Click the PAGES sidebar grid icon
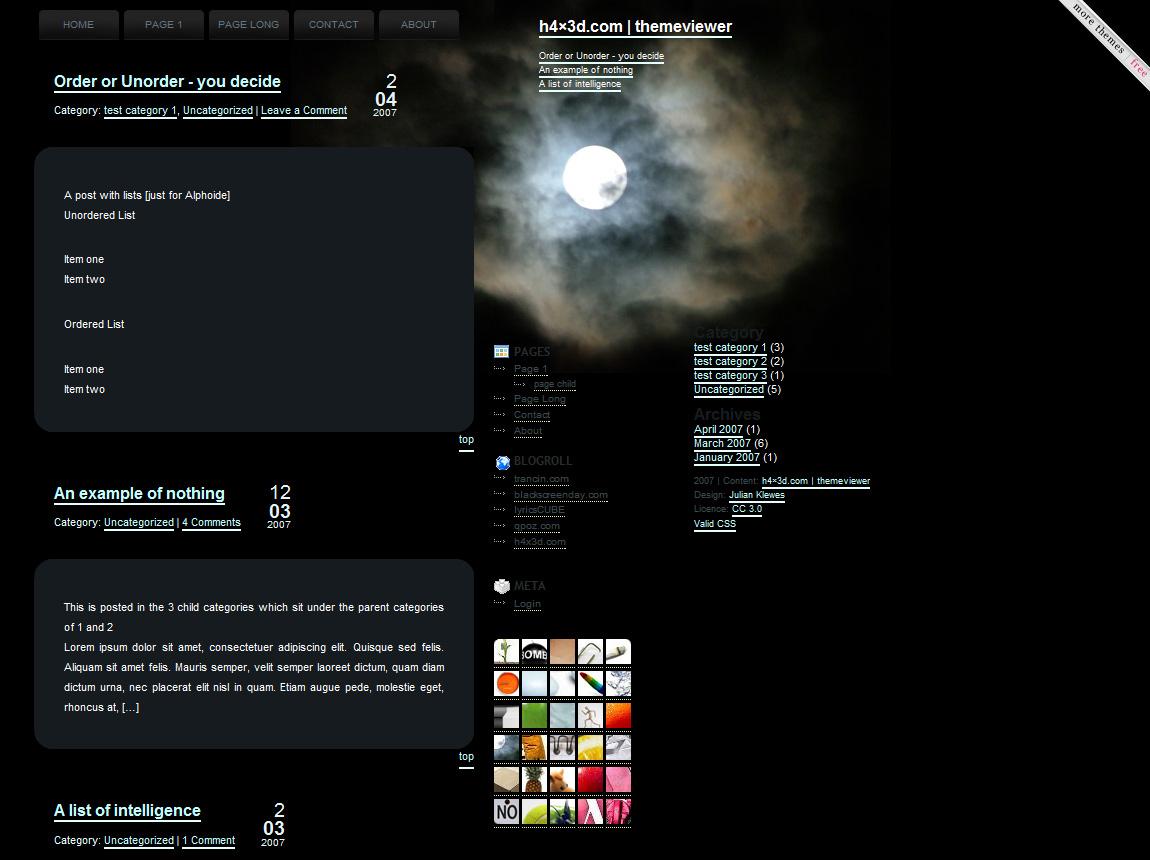The image size is (1150, 860). tap(500, 351)
